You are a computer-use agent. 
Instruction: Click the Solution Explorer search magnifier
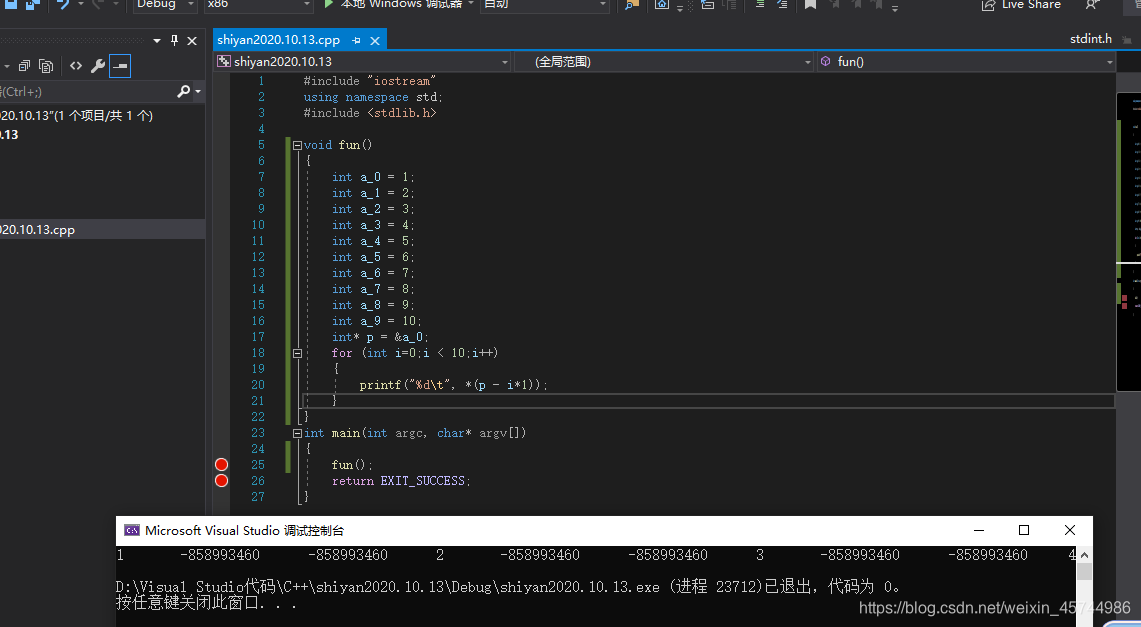pyautogui.click(x=183, y=91)
